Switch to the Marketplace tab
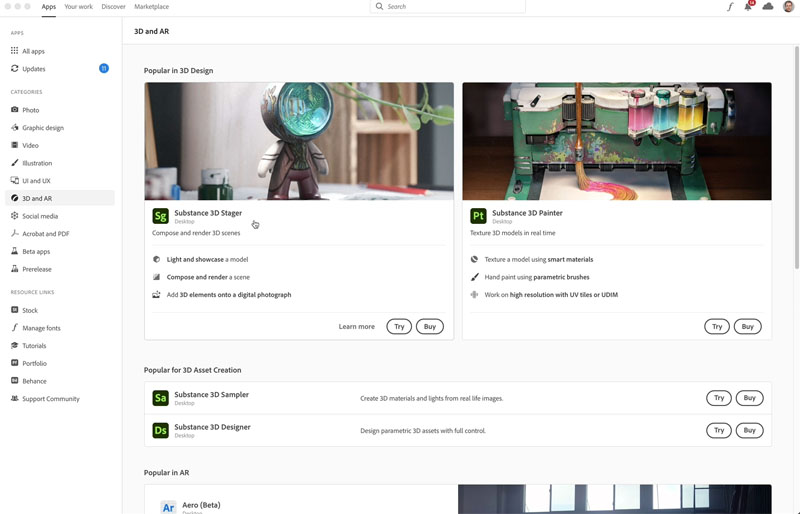Image resolution: width=800 pixels, height=514 pixels. 152,7
